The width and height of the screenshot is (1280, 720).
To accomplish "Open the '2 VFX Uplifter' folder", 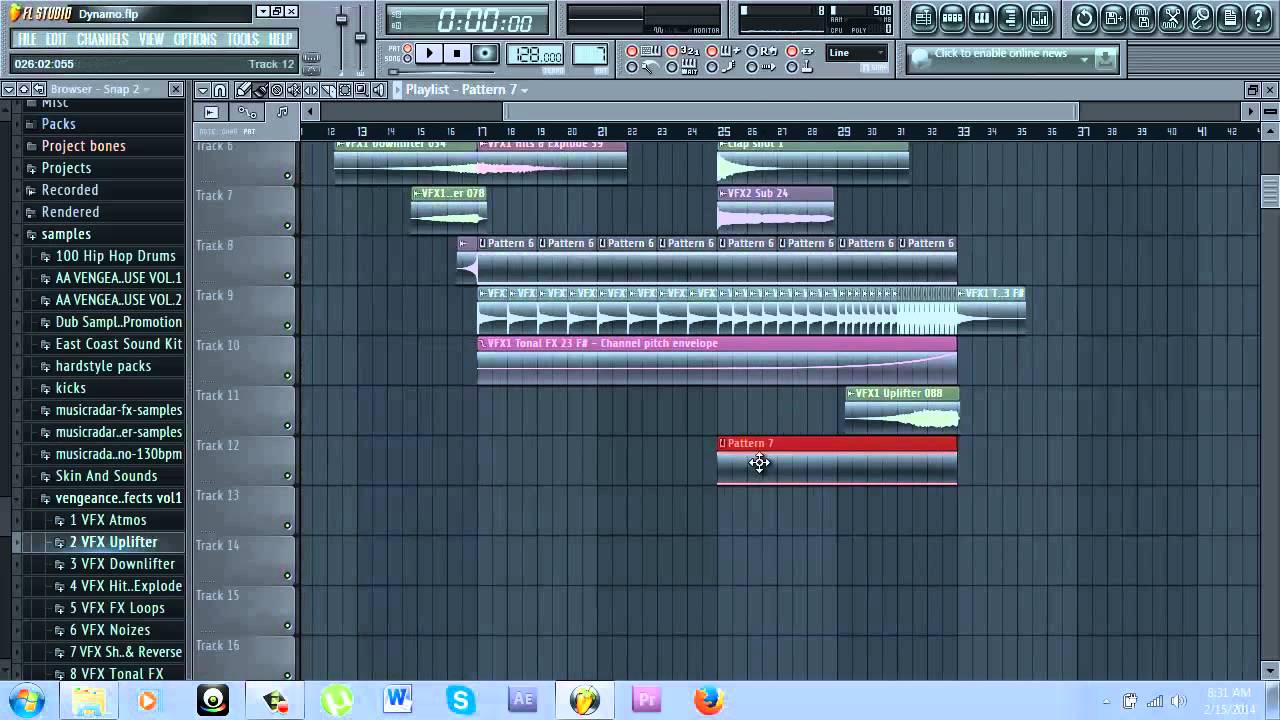I will coord(113,542).
